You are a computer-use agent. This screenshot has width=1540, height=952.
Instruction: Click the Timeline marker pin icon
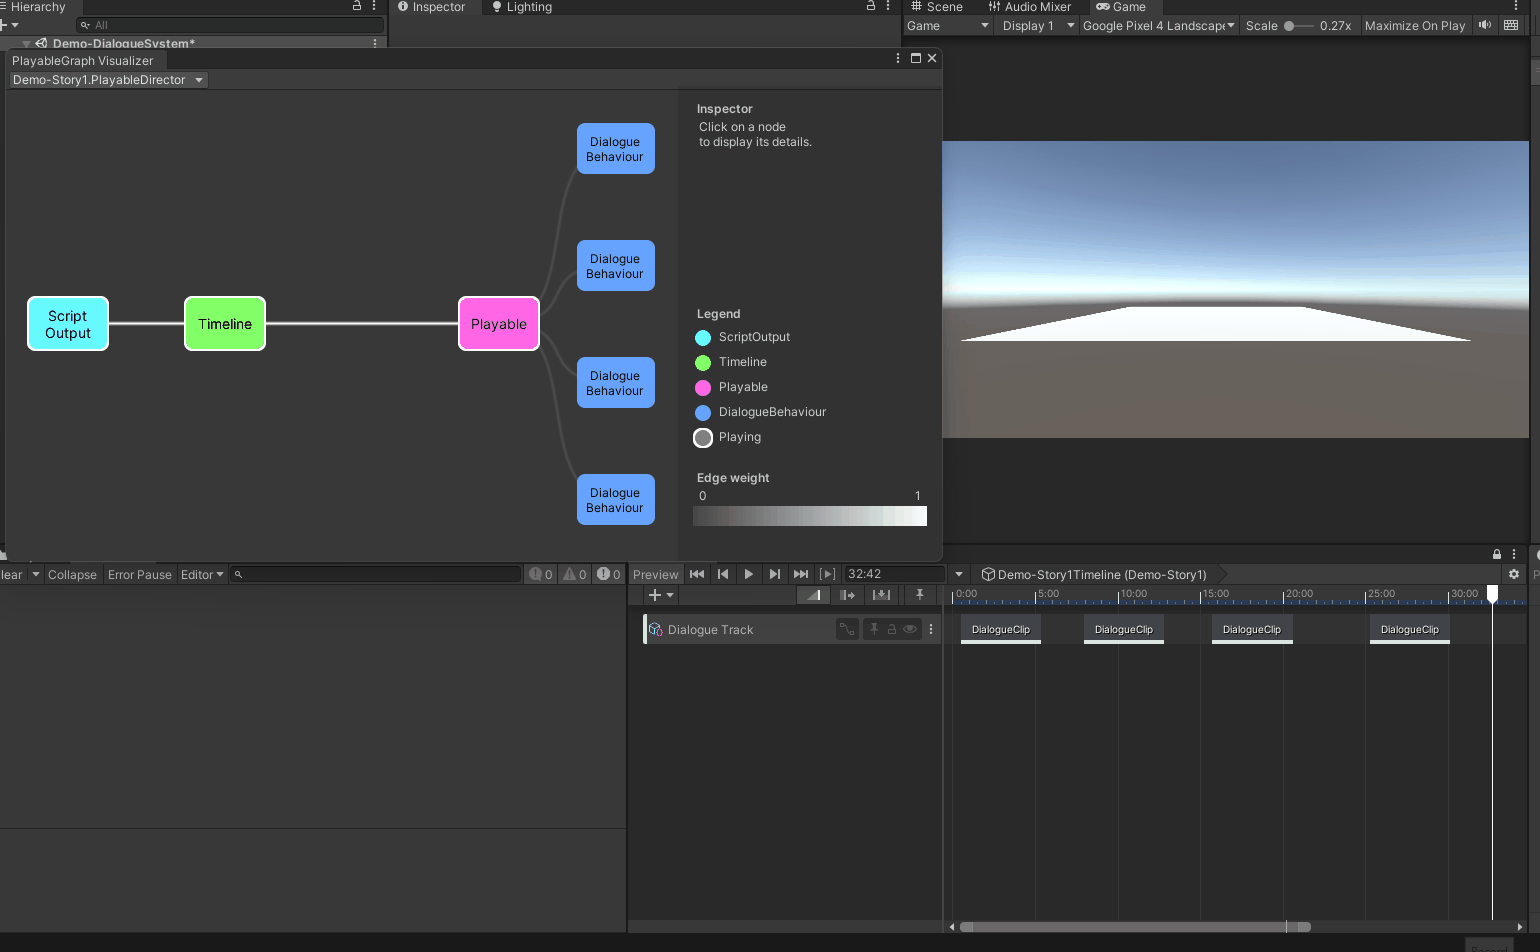(919, 595)
